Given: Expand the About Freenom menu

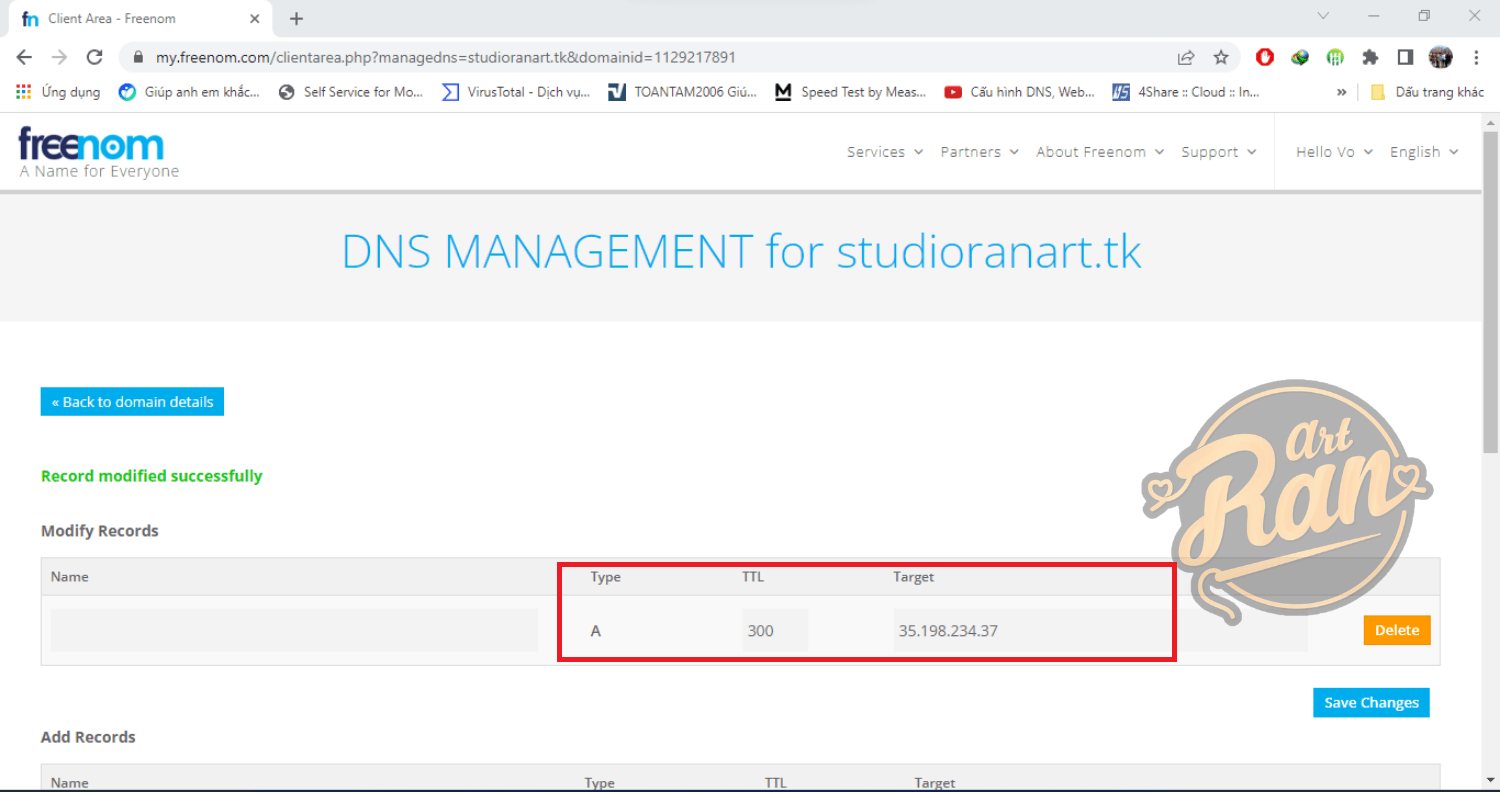Looking at the screenshot, I should point(1100,152).
